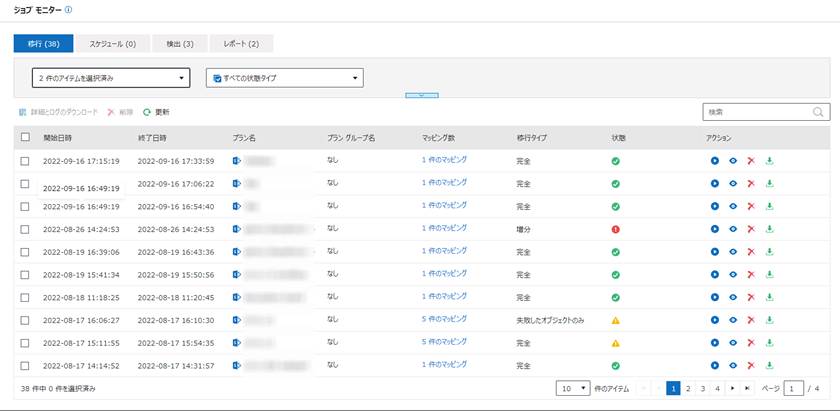This screenshot has height=411, width=840.
Task: Check the row ended 2022-09-16 17:06:22
Action: tap(25, 183)
